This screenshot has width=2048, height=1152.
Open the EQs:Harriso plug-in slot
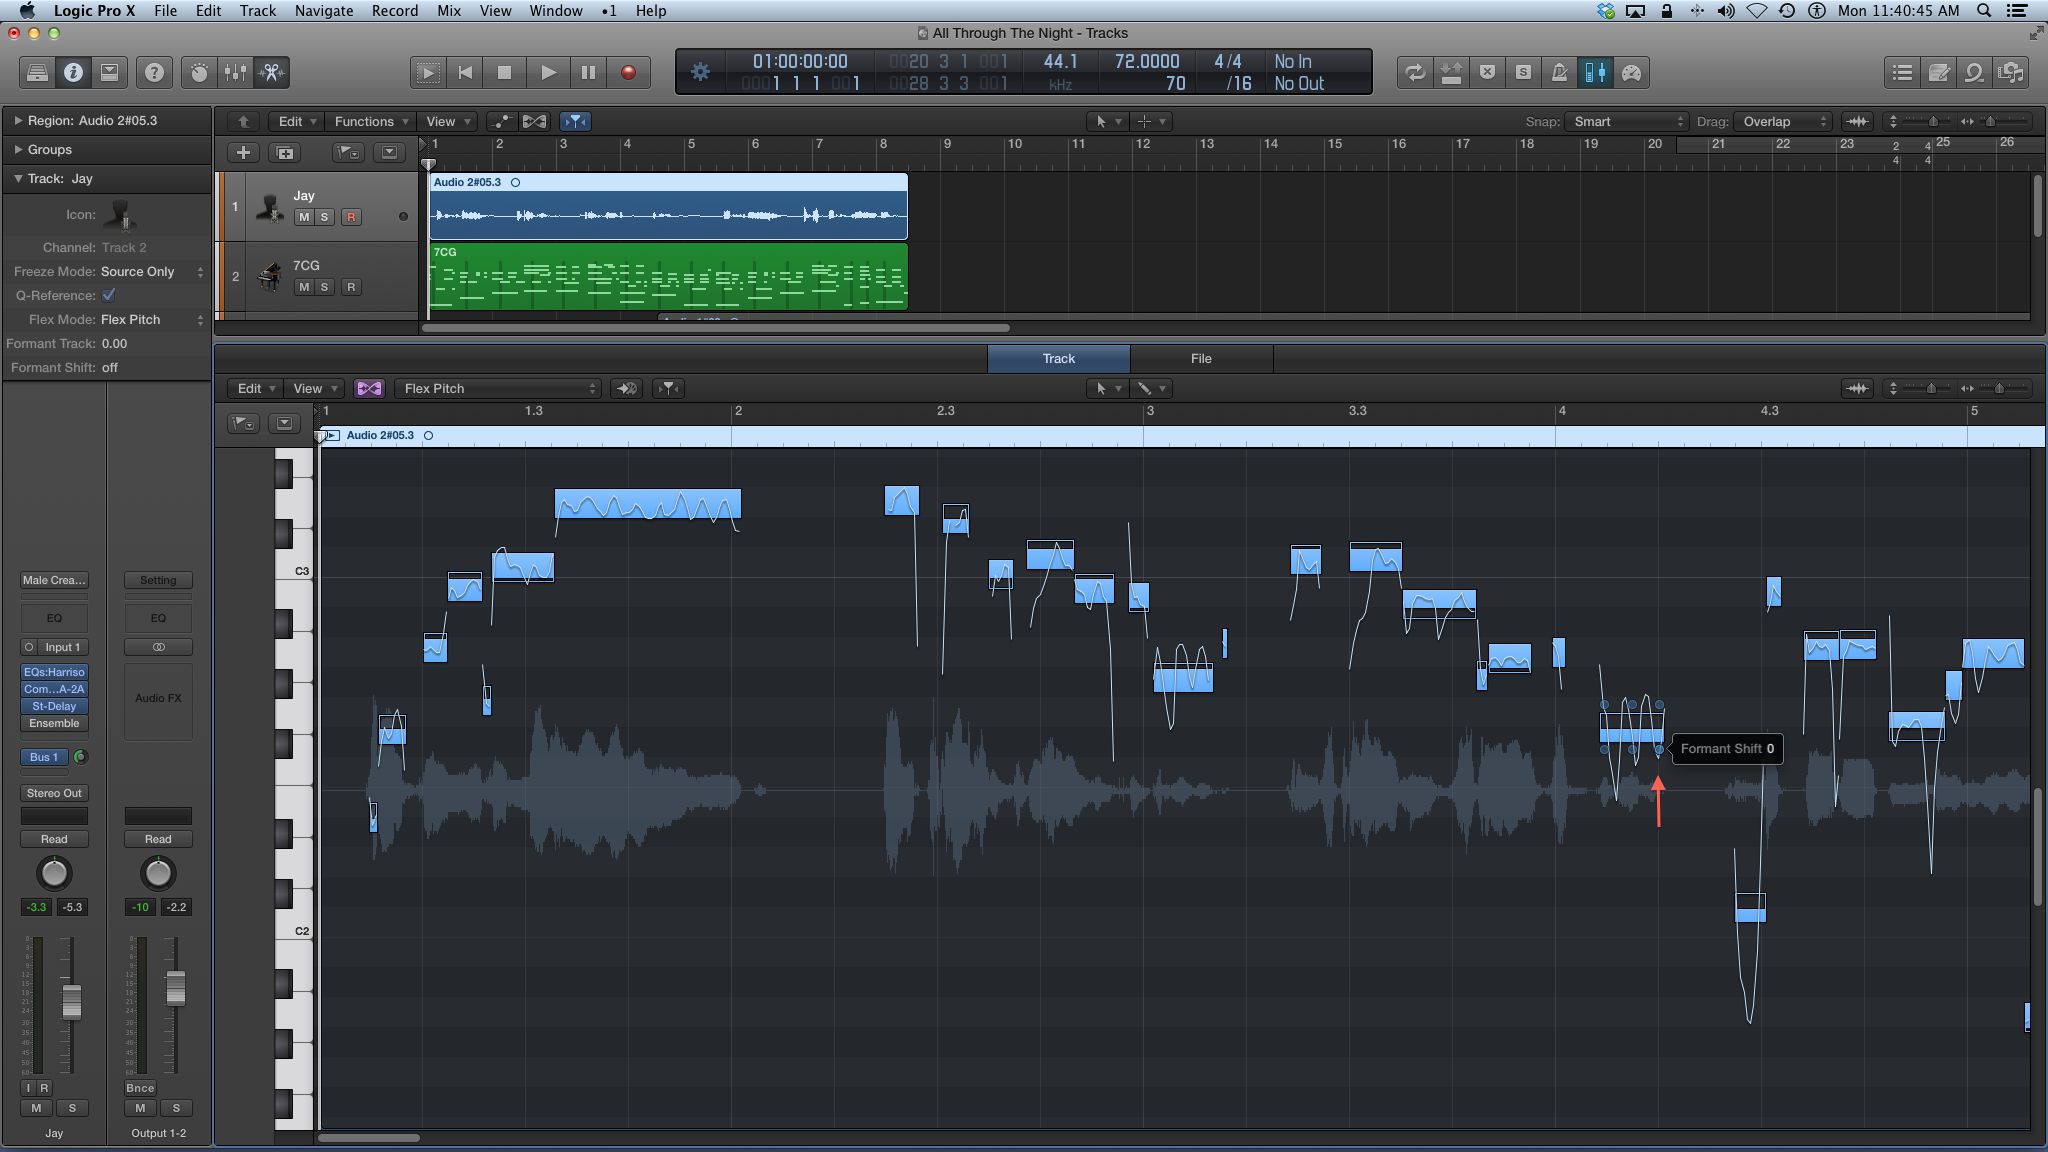pos(54,672)
